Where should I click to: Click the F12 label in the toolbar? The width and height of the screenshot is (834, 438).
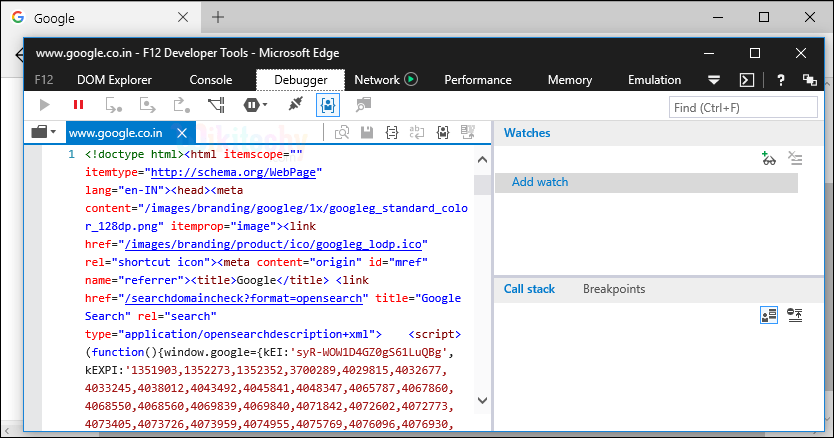click(44, 80)
